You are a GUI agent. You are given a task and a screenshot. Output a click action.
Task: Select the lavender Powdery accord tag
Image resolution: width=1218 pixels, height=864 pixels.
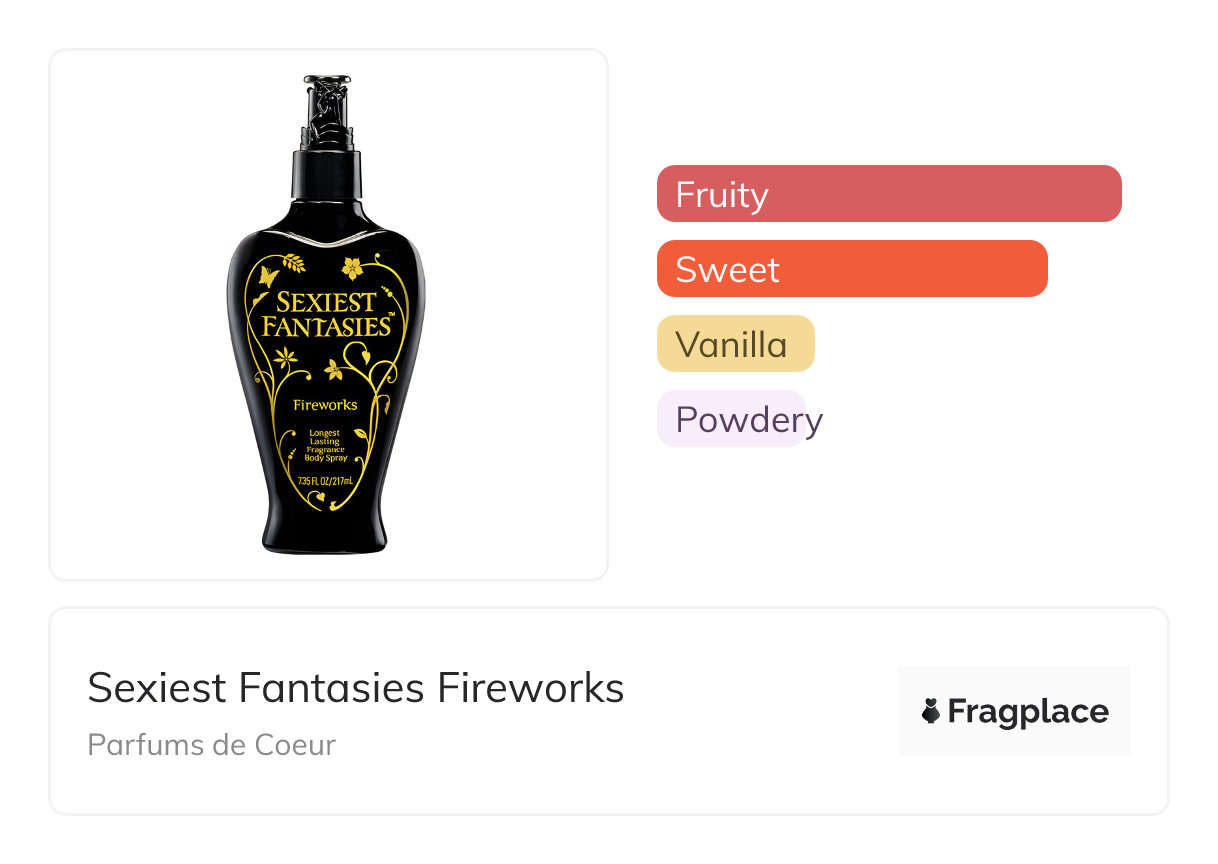pos(732,419)
